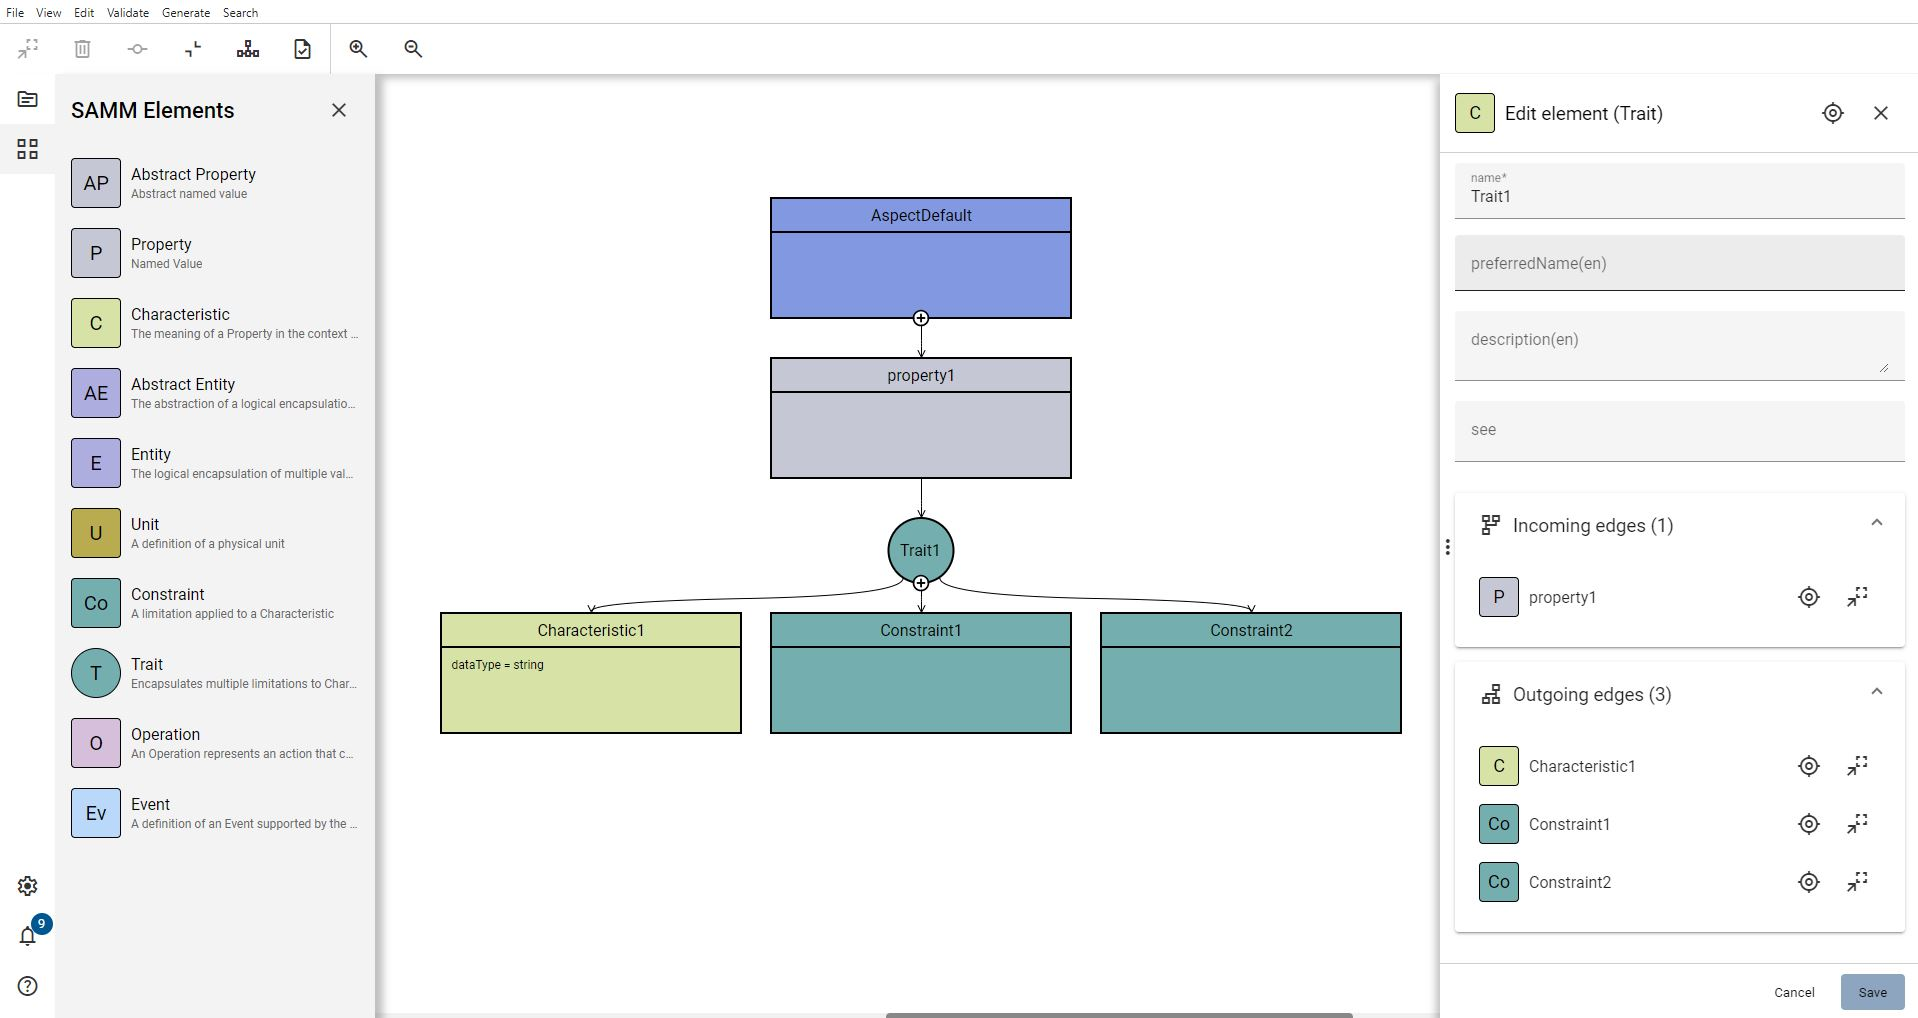Locate Constraint1 using its target icon
This screenshot has height=1018, width=1918.
coord(1808,824)
